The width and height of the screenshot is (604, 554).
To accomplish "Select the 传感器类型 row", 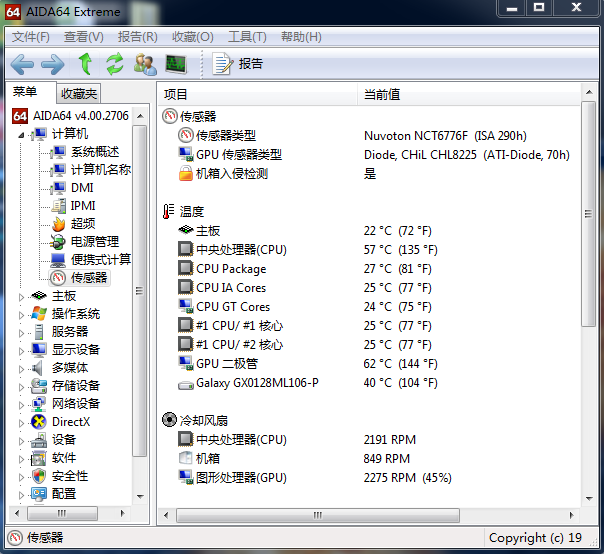I will pos(369,136).
